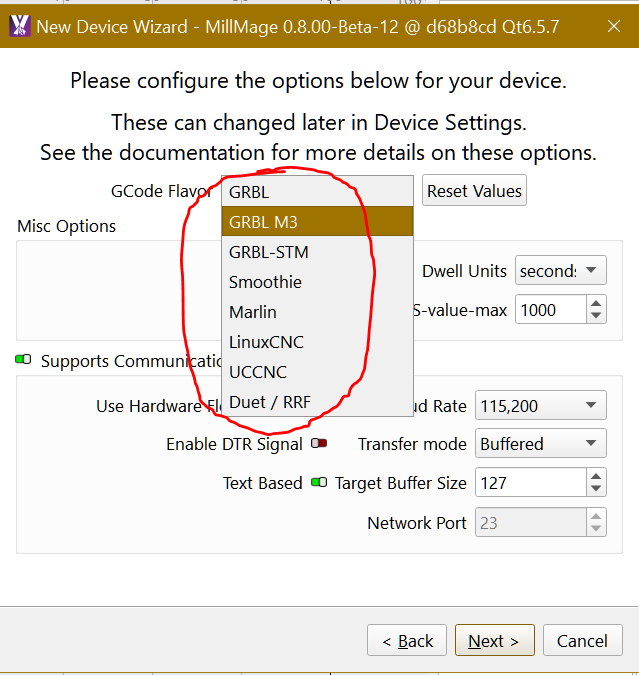Pick UCCNC from the dropdown list
Image resolution: width=639 pixels, height=675 pixels.
[317, 372]
